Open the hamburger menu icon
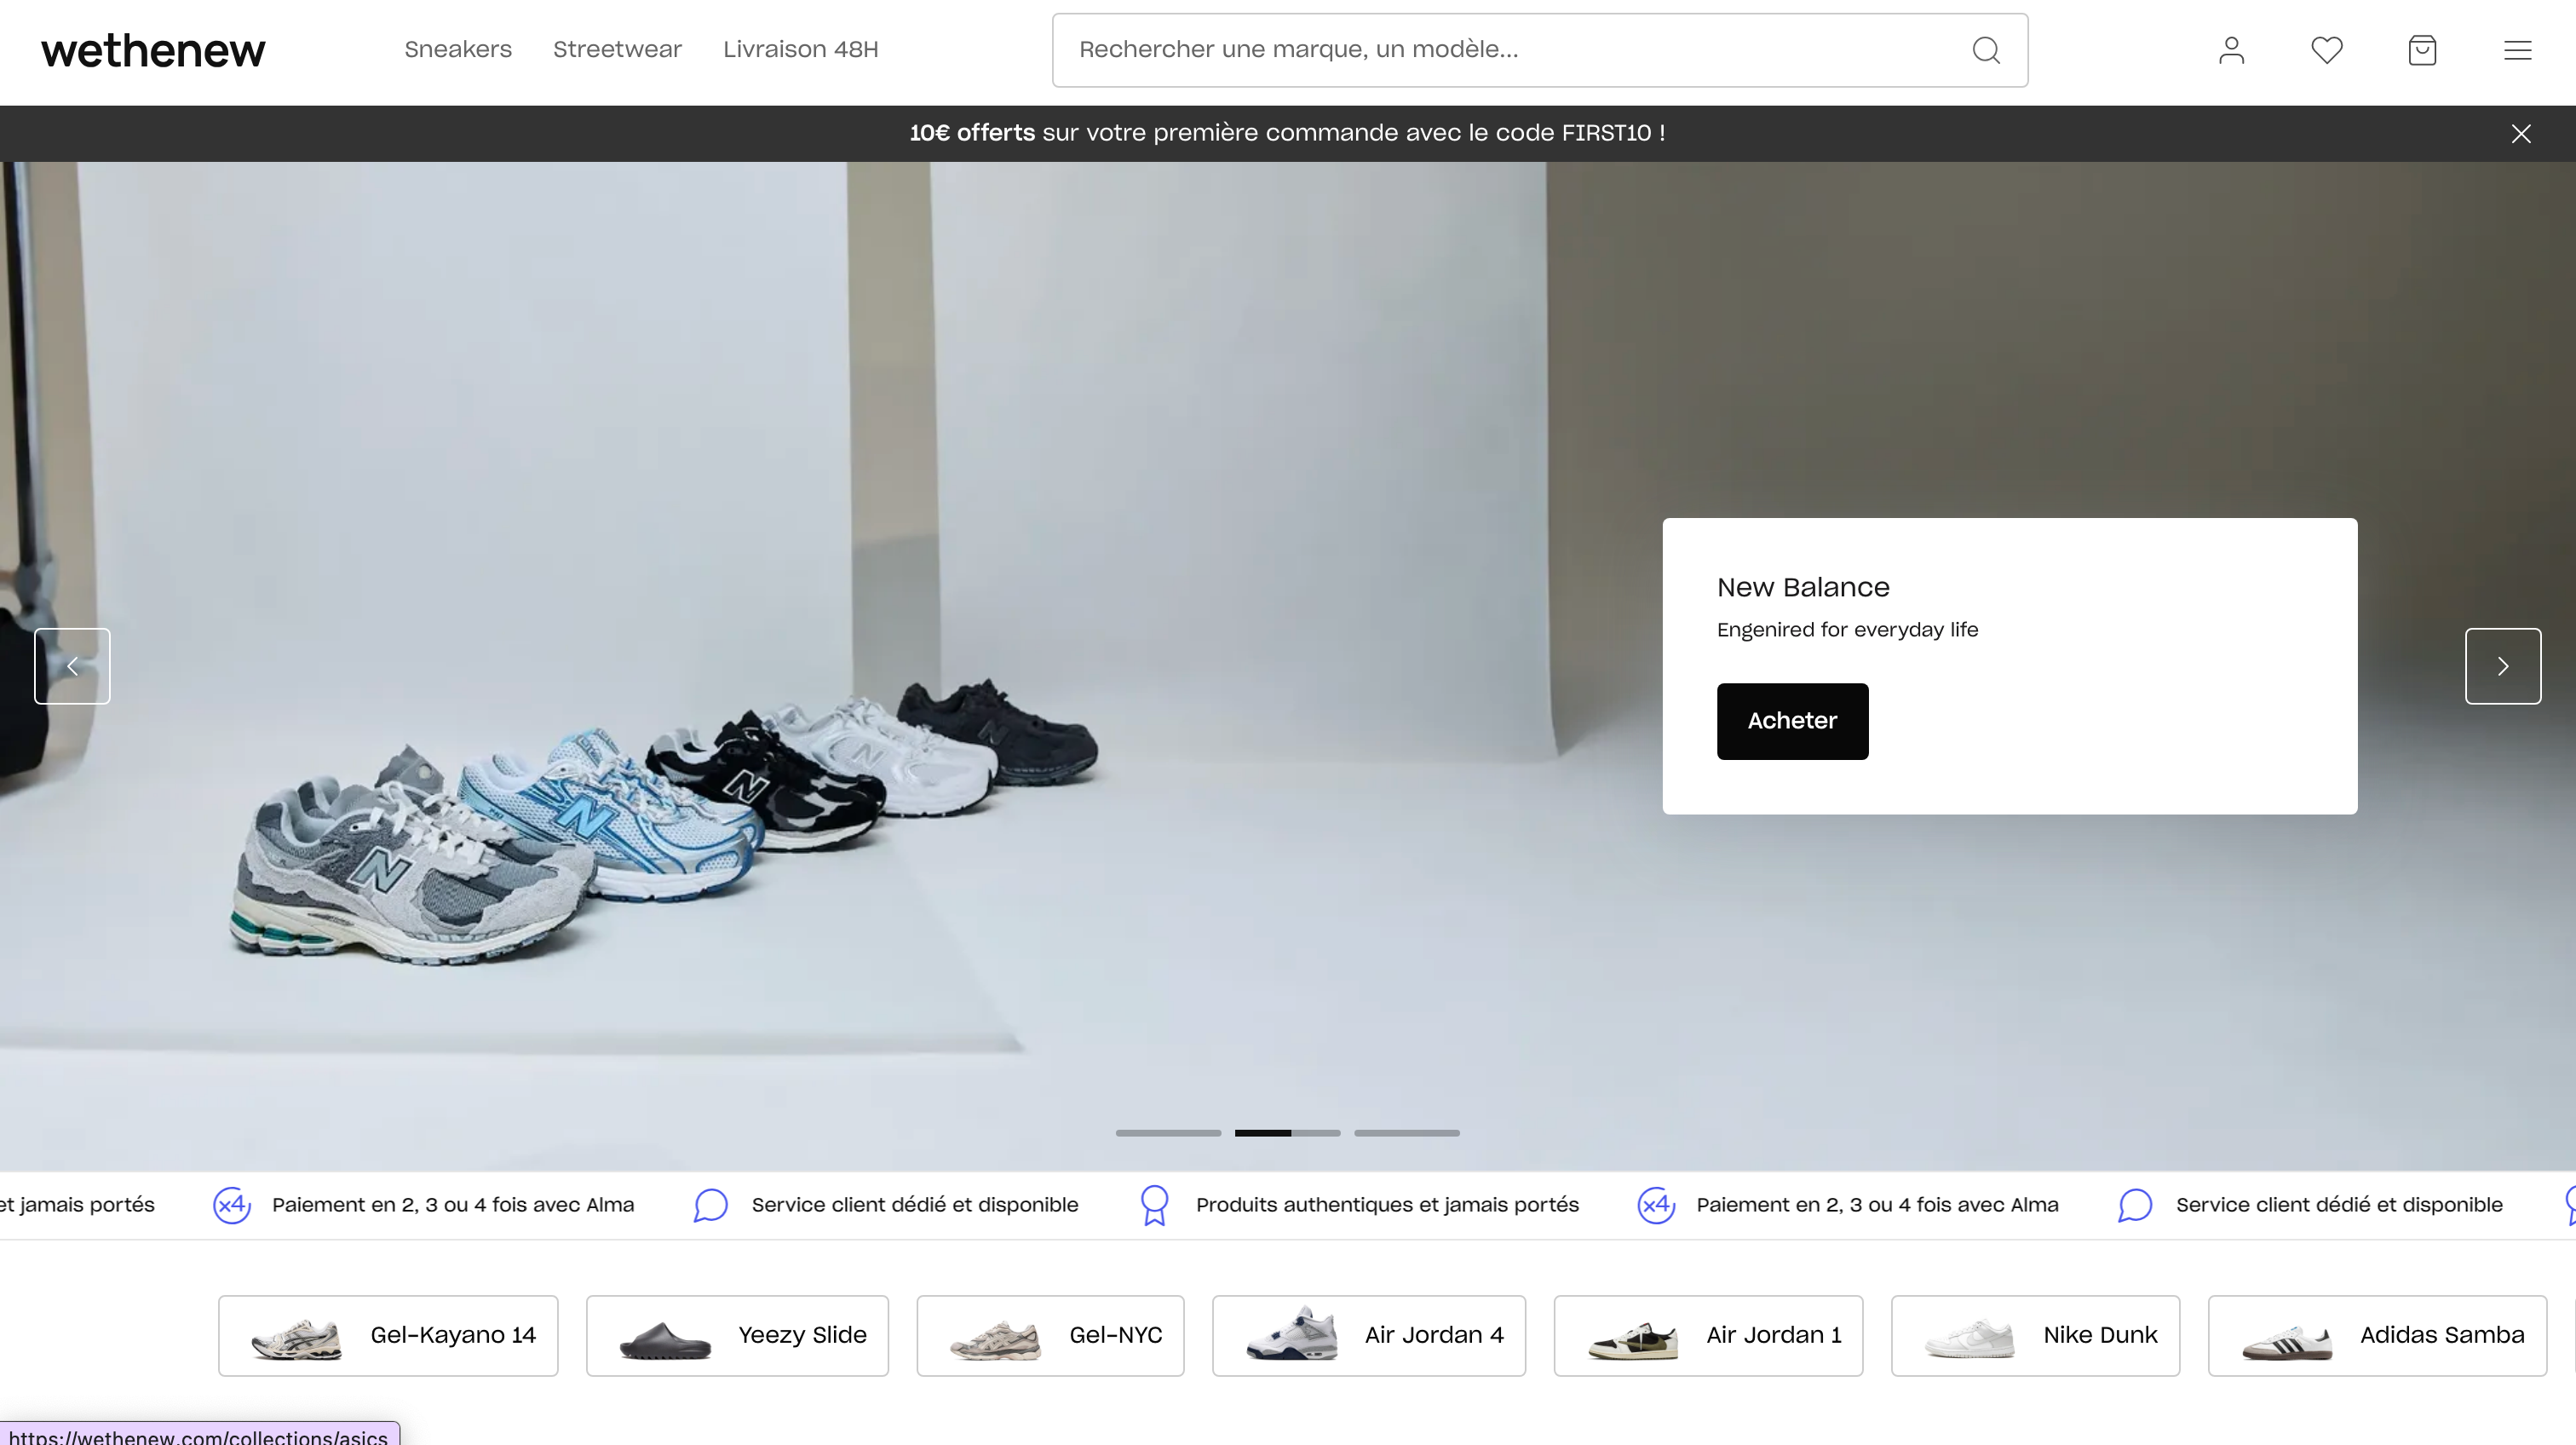 (x=2518, y=50)
